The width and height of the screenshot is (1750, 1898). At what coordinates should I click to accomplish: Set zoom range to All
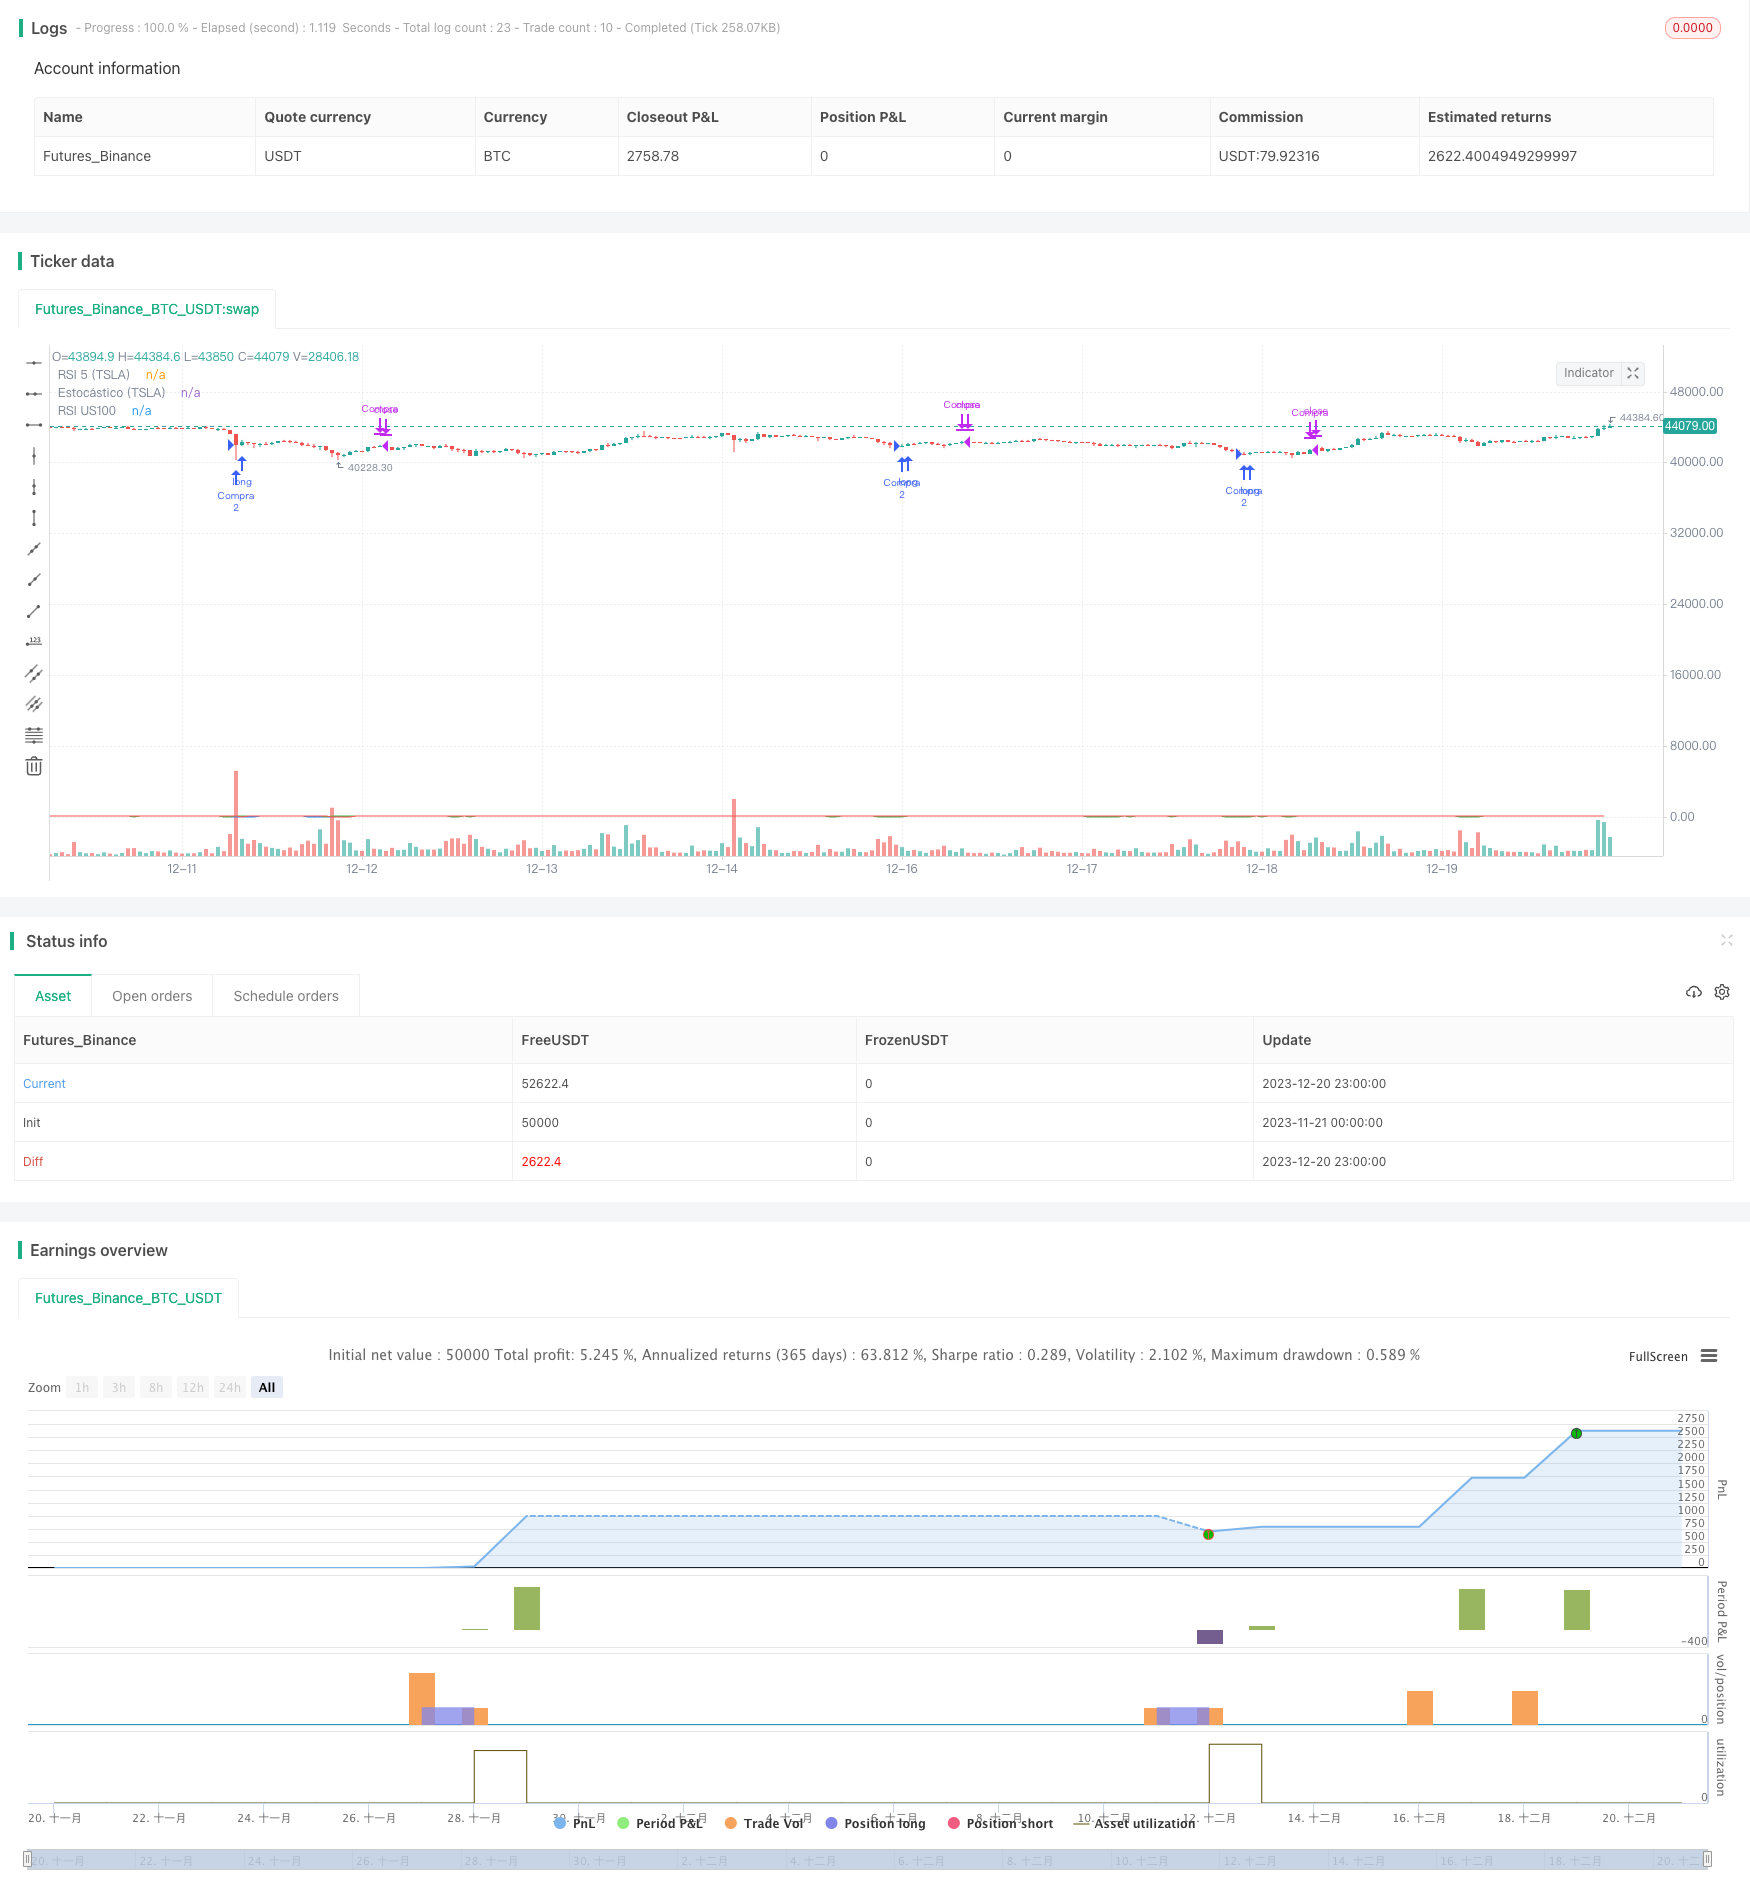[267, 1388]
